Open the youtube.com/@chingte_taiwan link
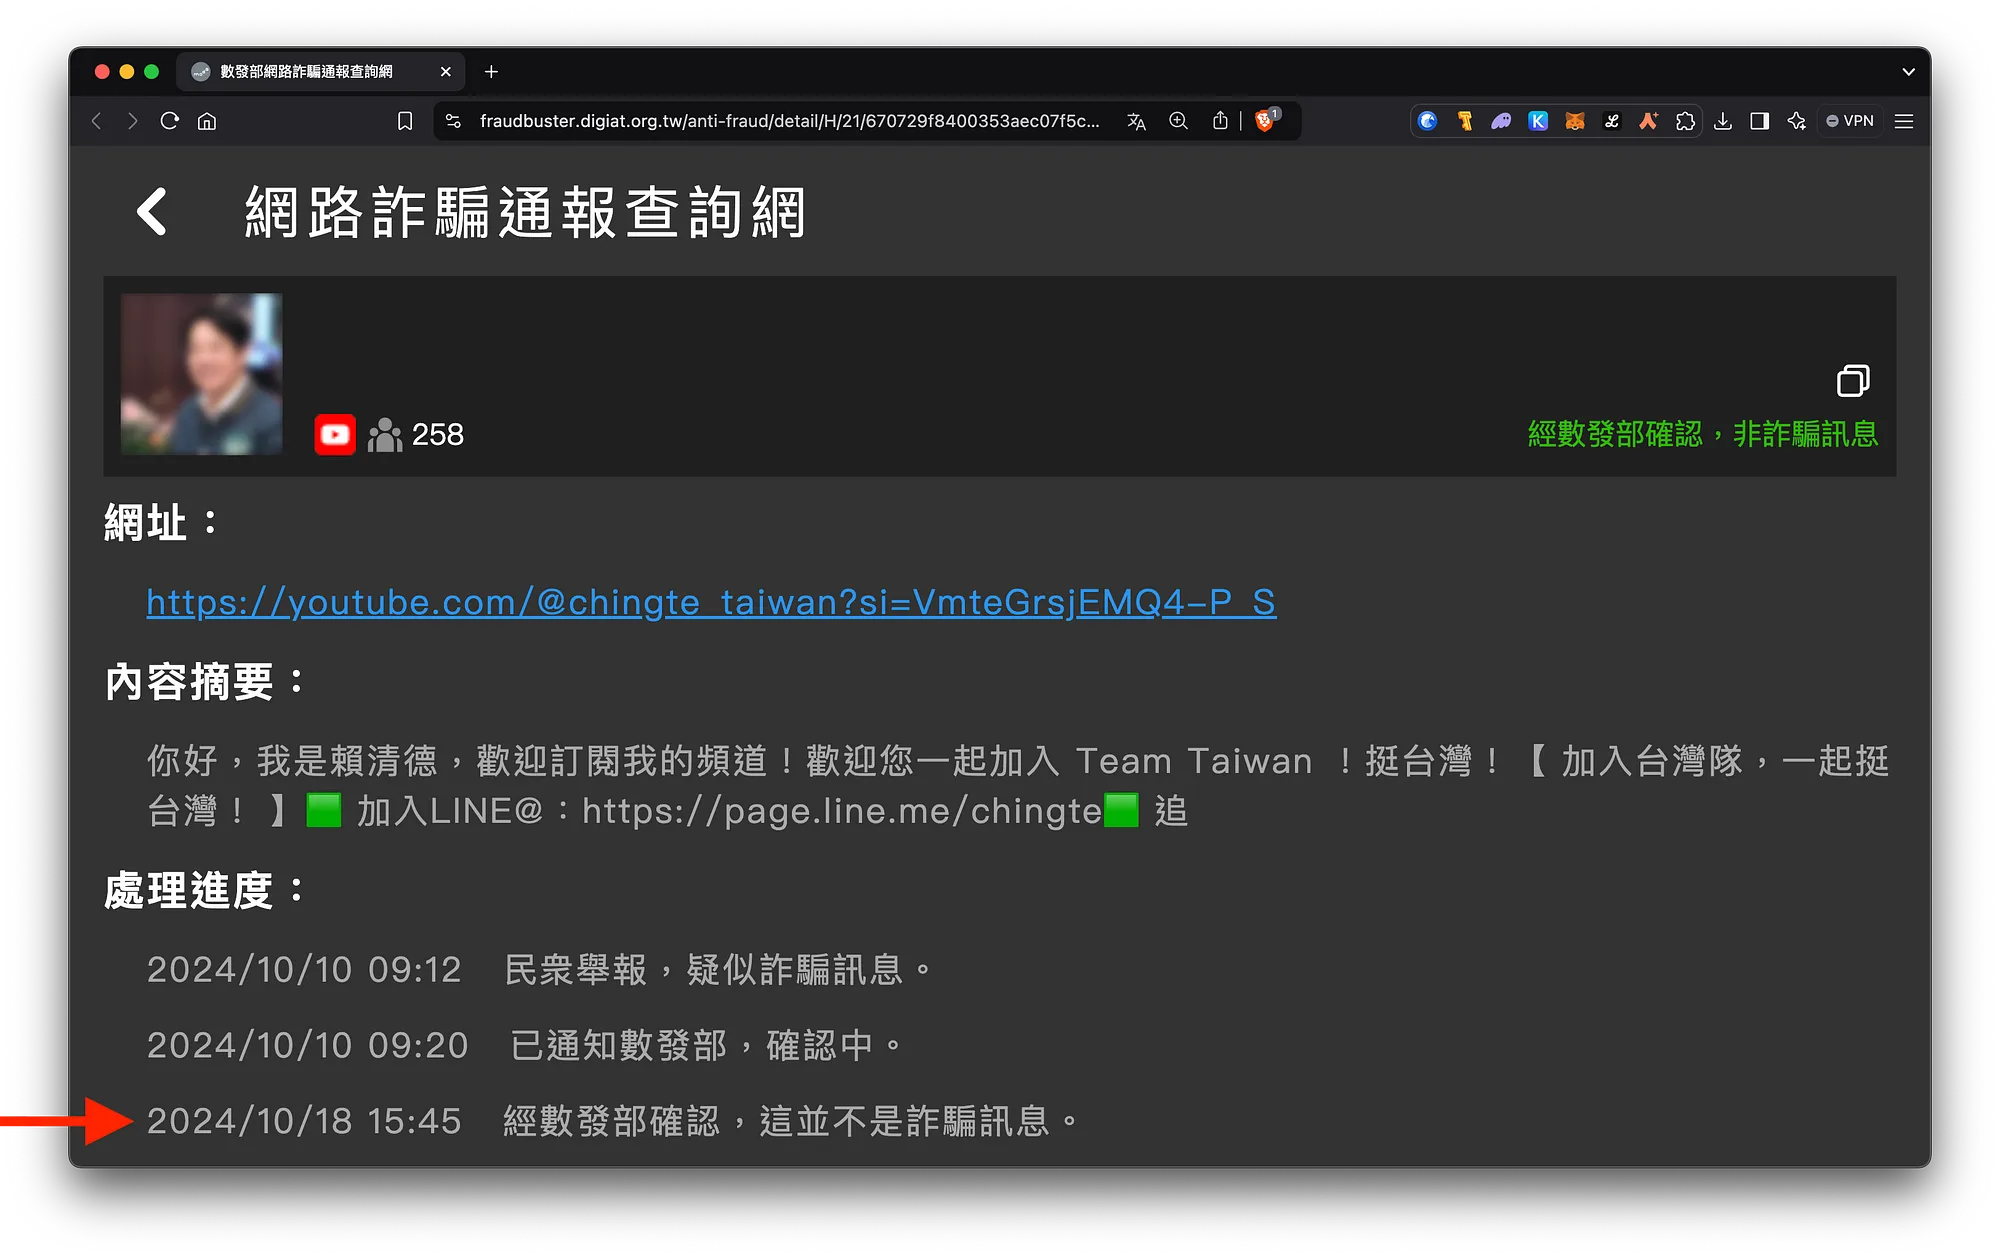 [711, 602]
